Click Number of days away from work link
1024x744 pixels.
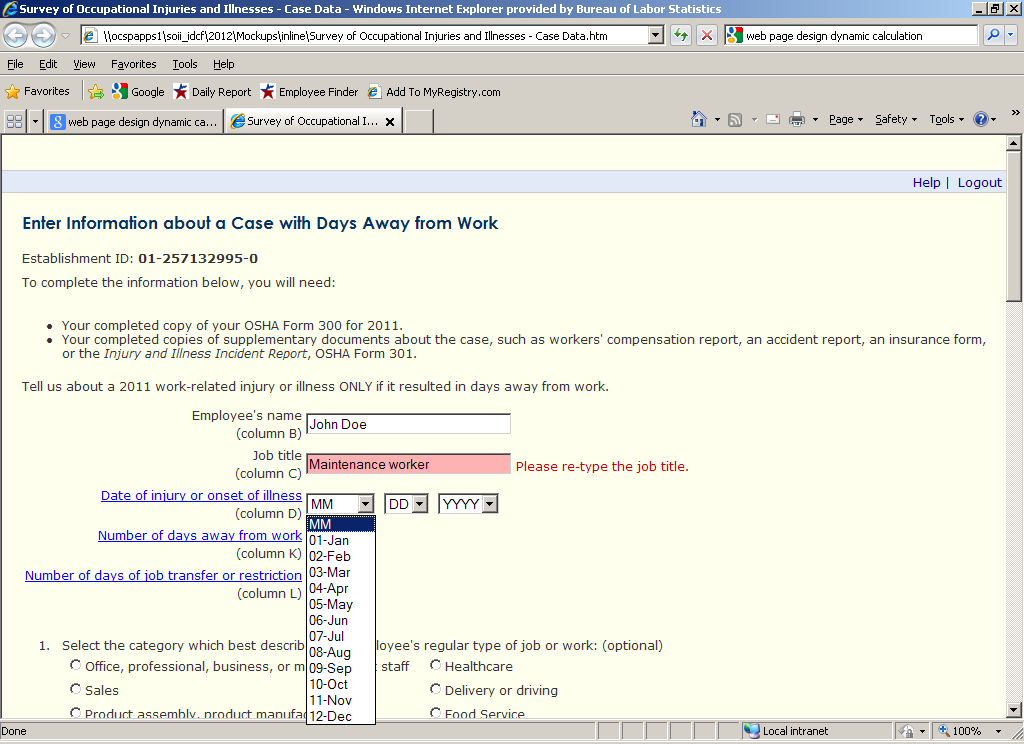[x=199, y=536]
